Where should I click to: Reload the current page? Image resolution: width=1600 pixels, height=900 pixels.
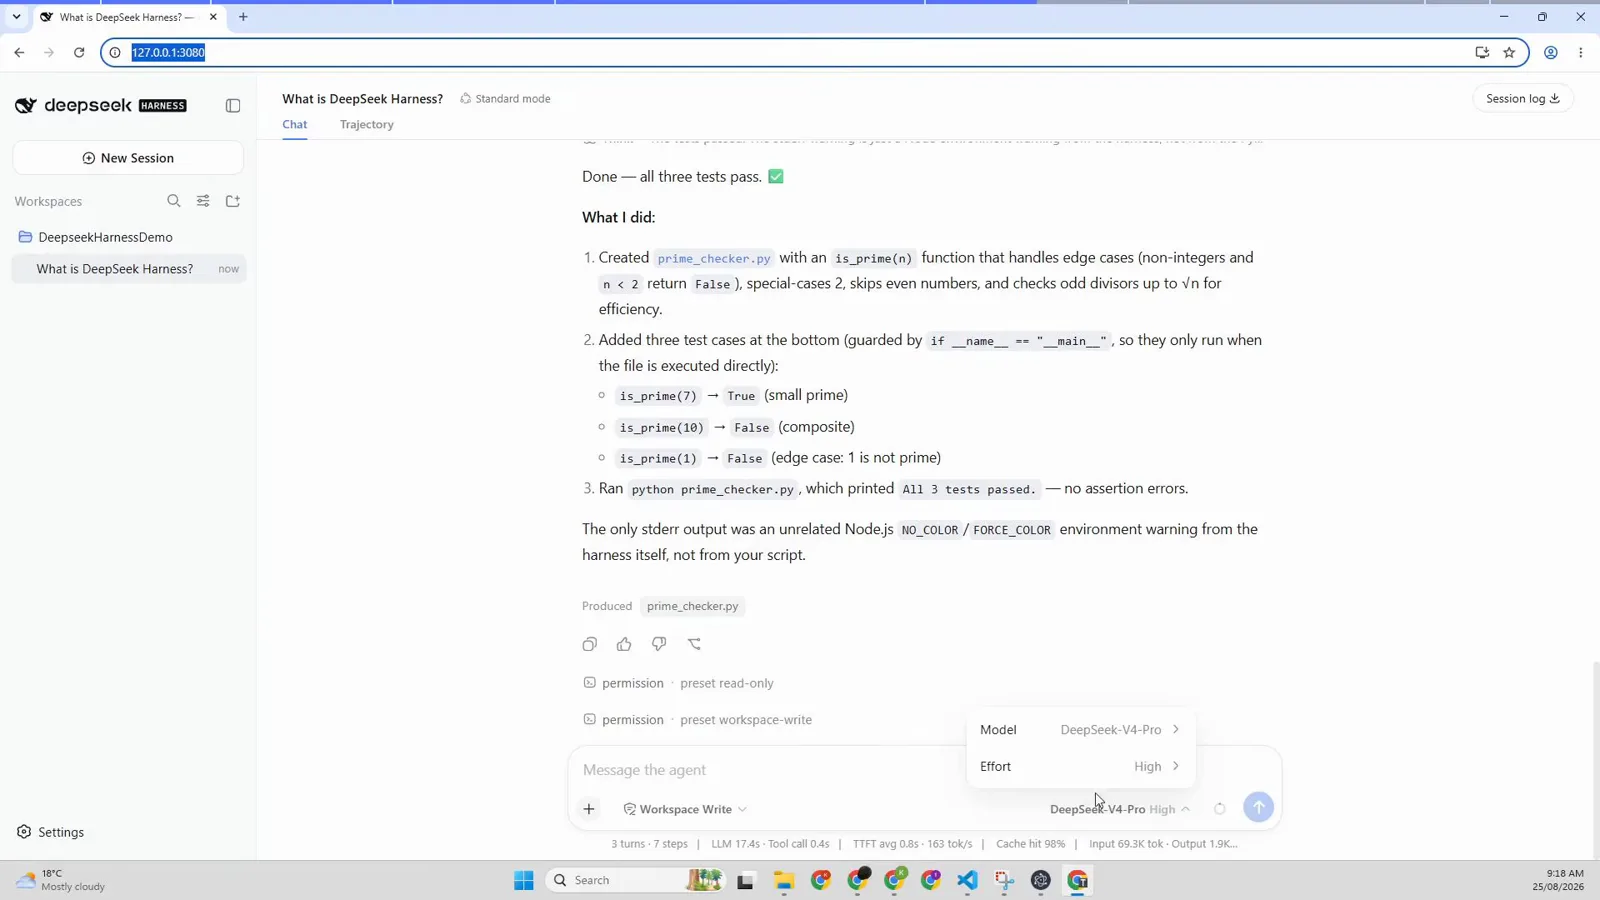coord(79,52)
